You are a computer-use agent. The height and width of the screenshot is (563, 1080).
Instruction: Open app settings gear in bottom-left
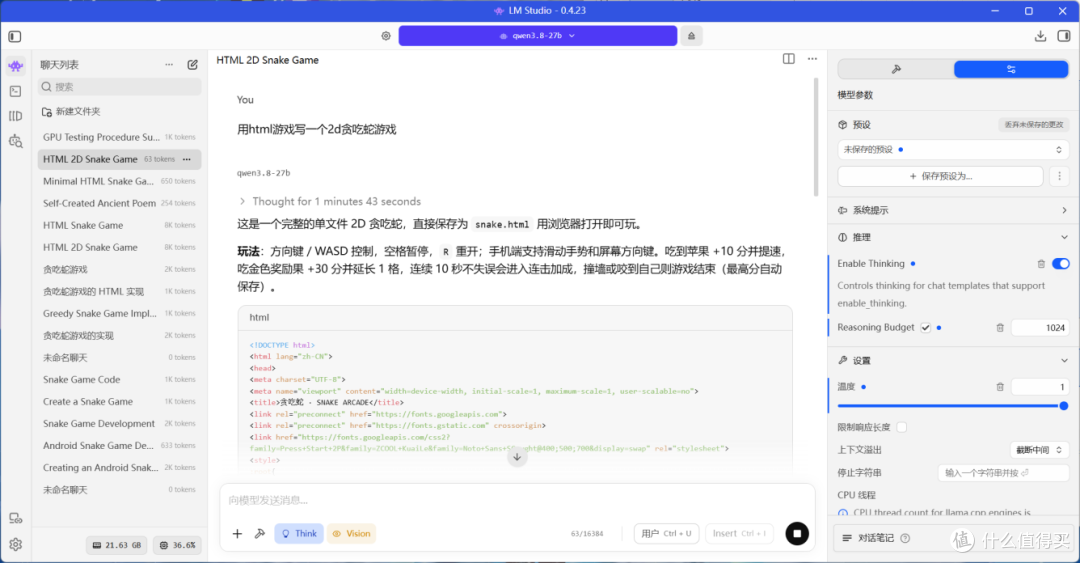[15, 544]
